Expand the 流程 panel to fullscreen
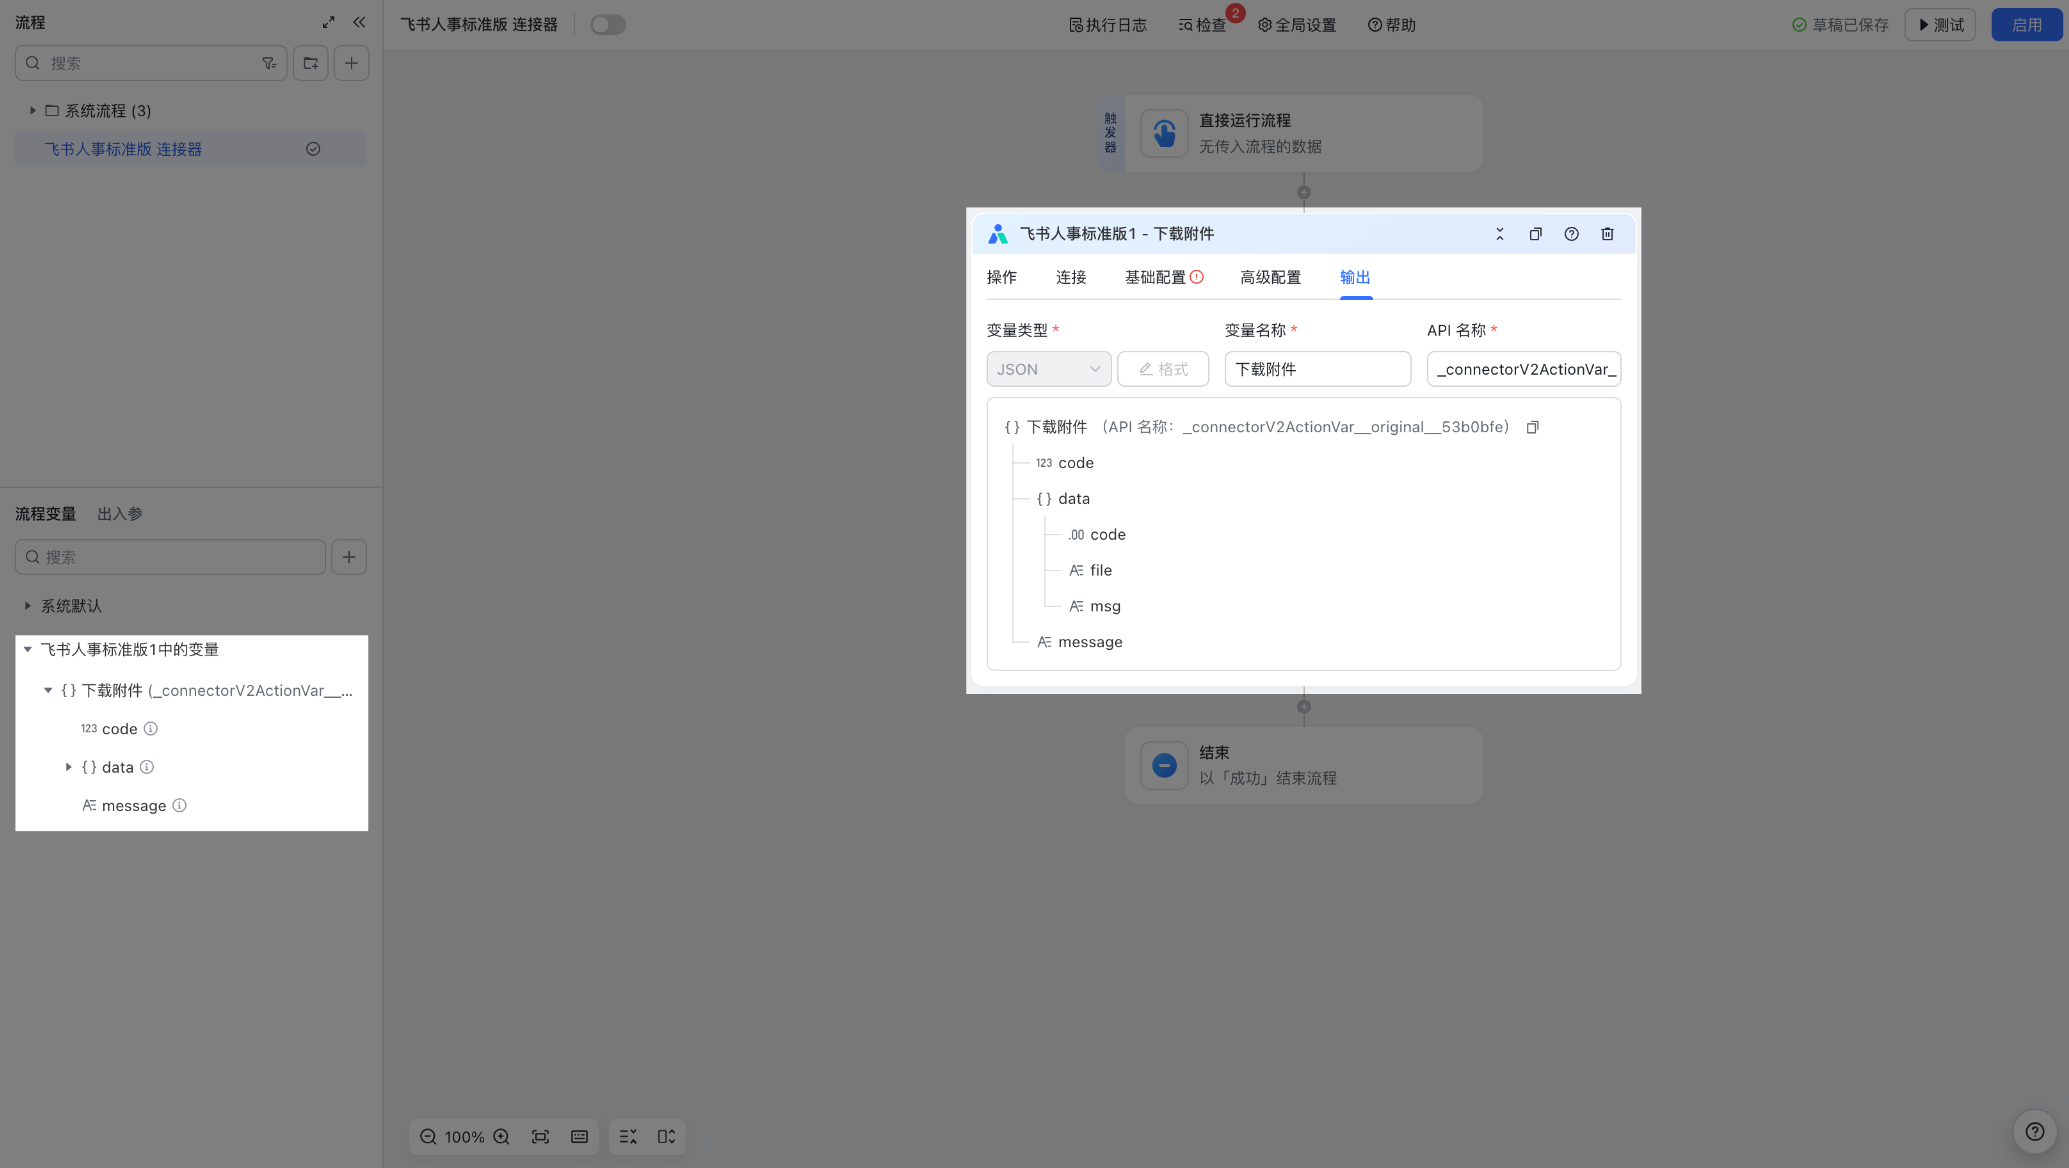 pos(328,22)
